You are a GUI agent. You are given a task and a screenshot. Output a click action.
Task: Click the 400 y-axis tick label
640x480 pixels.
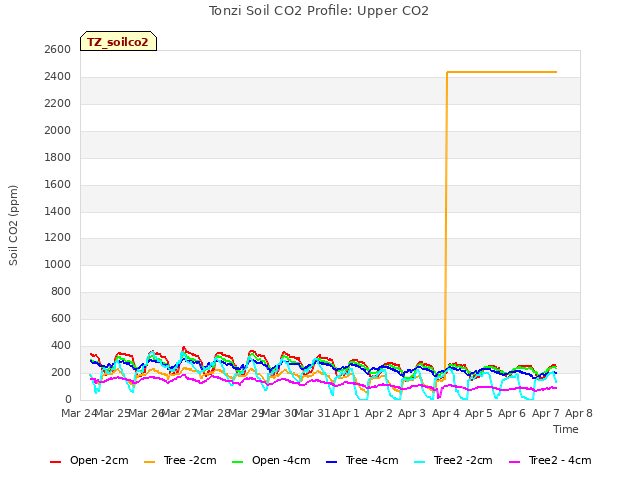[x=61, y=346]
